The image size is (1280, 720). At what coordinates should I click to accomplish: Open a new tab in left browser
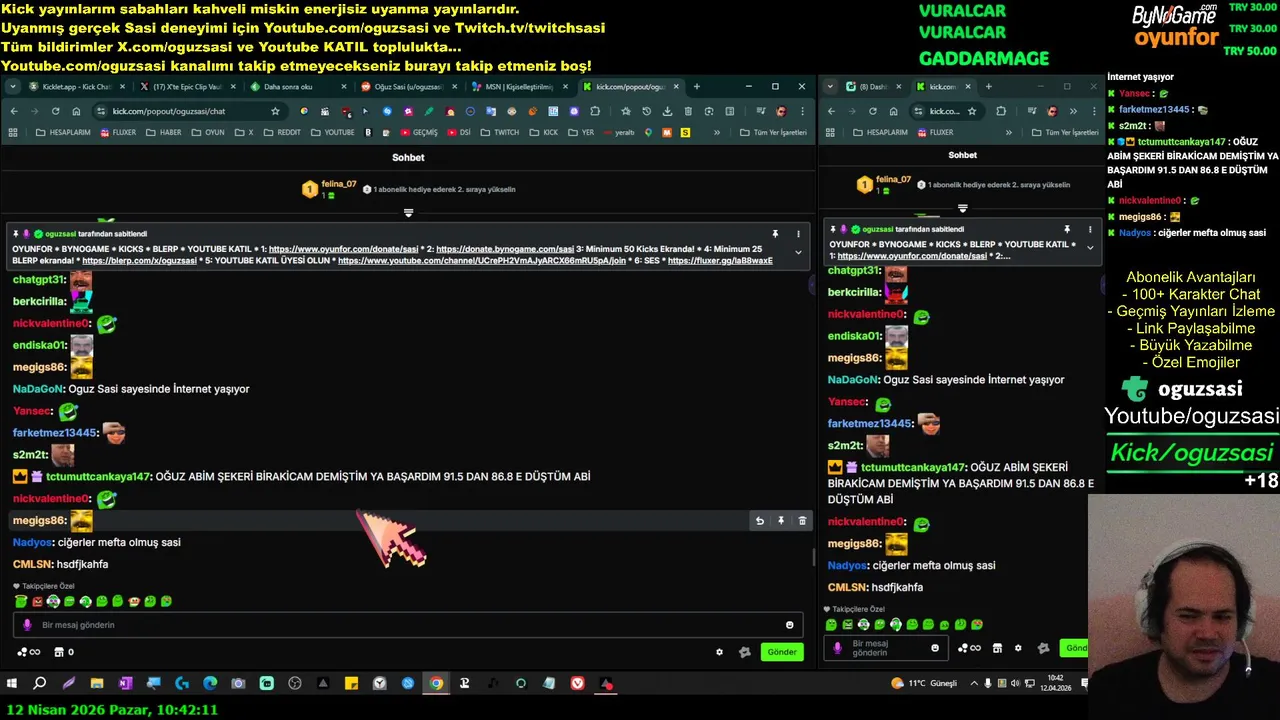[697, 87]
